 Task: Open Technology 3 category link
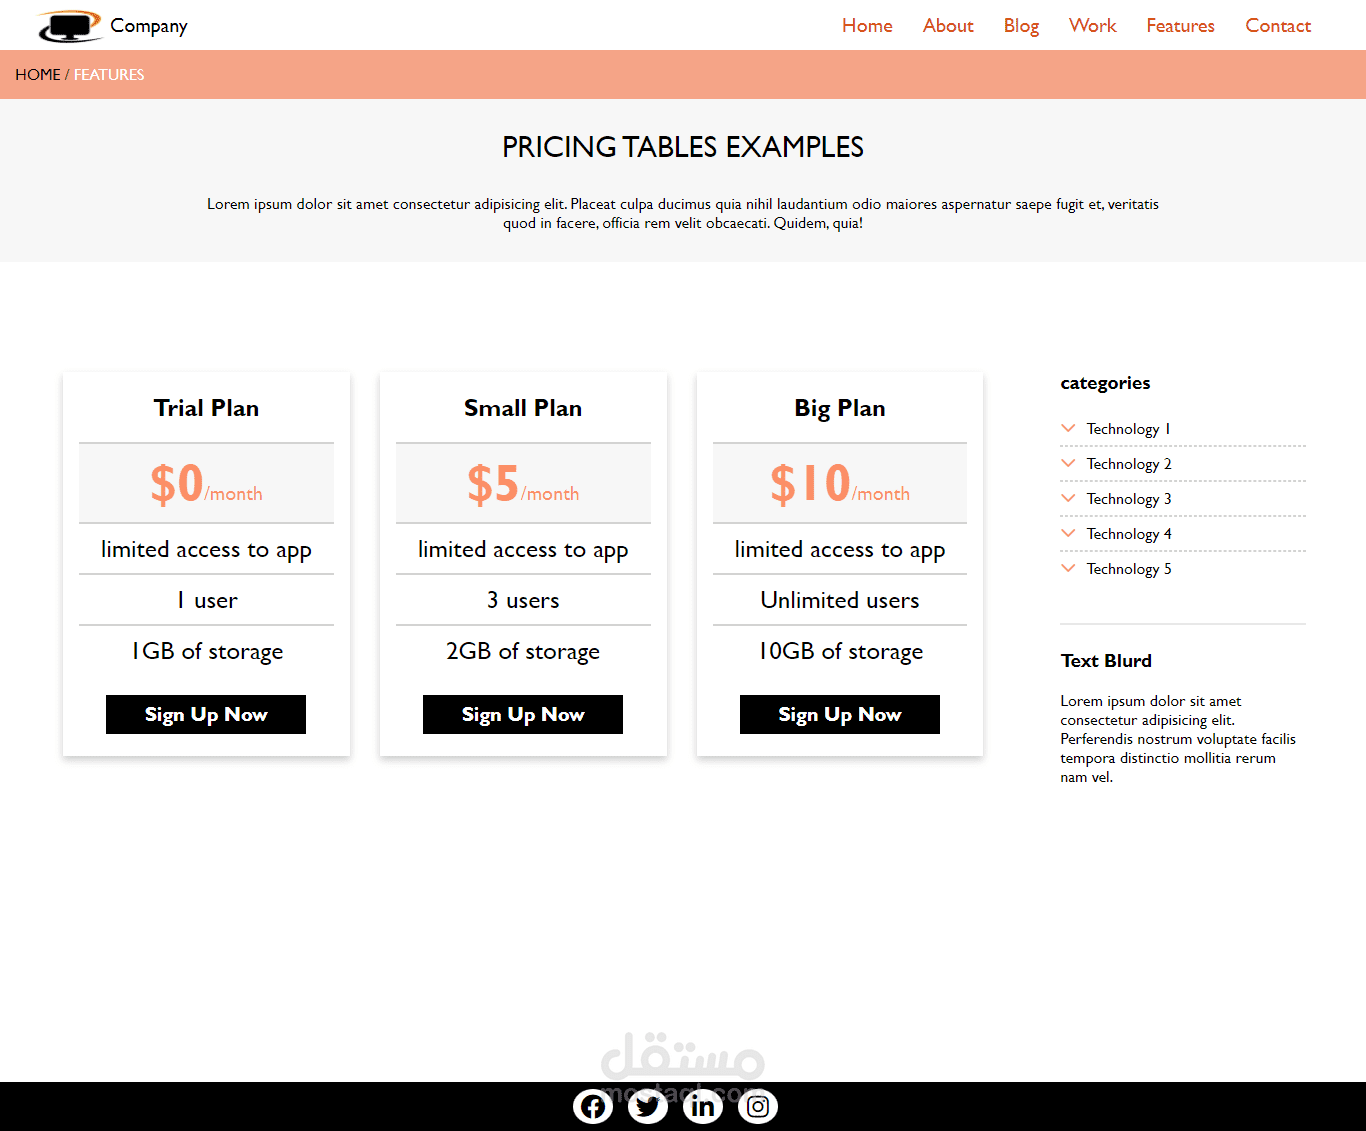click(x=1129, y=499)
